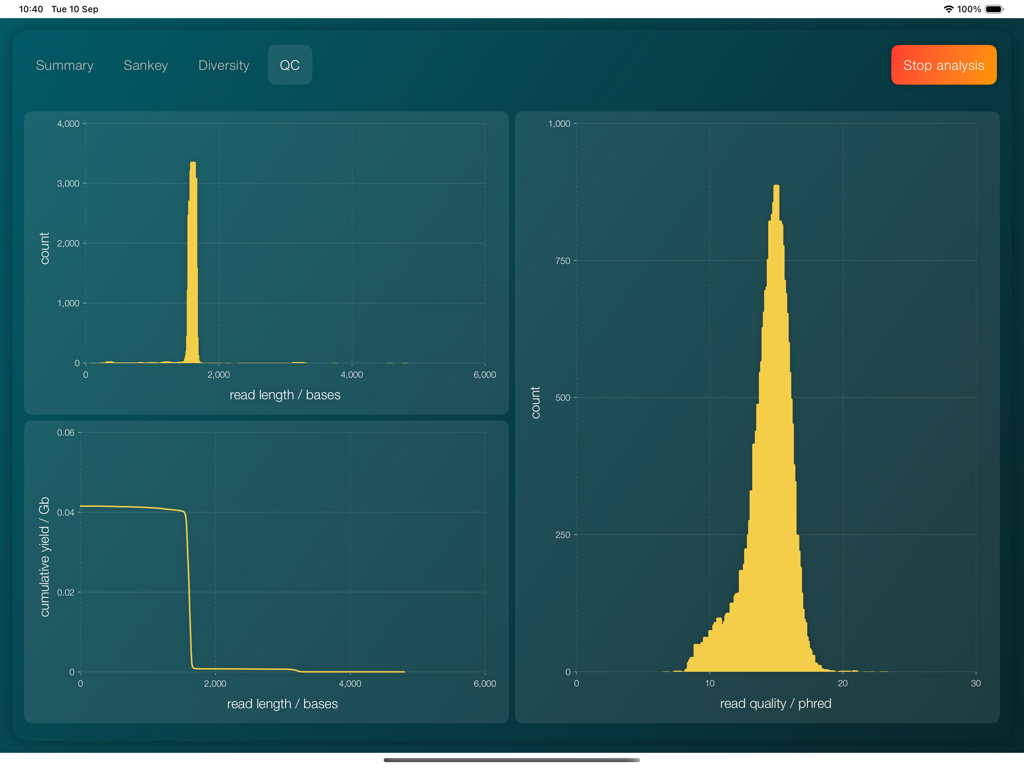Click the cumulative yield / Gb axis label

pyautogui.click(x=44, y=558)
